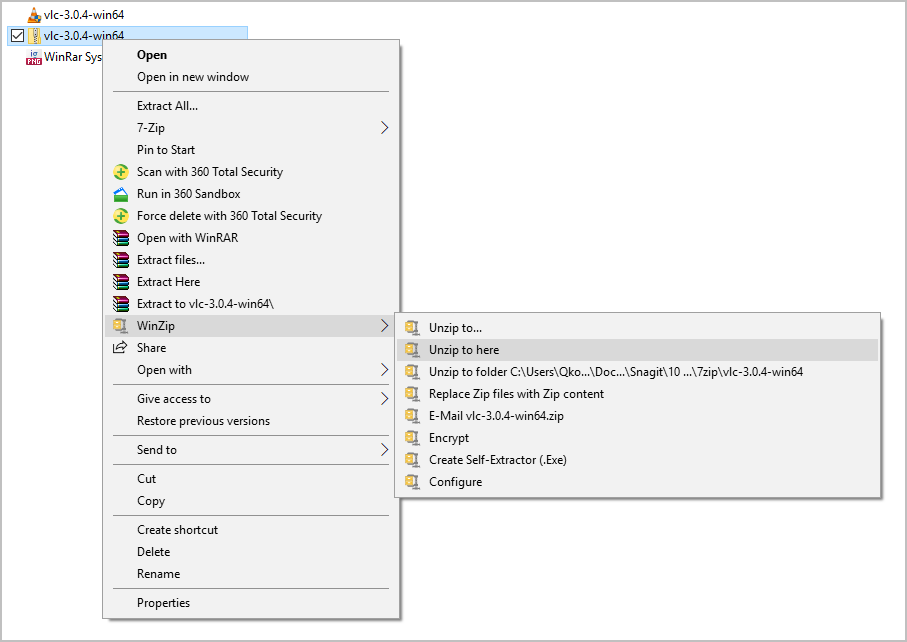Click the VLC cone installer file icon
The width and height of the screenshot is (907, 642).
coord(34,15)
